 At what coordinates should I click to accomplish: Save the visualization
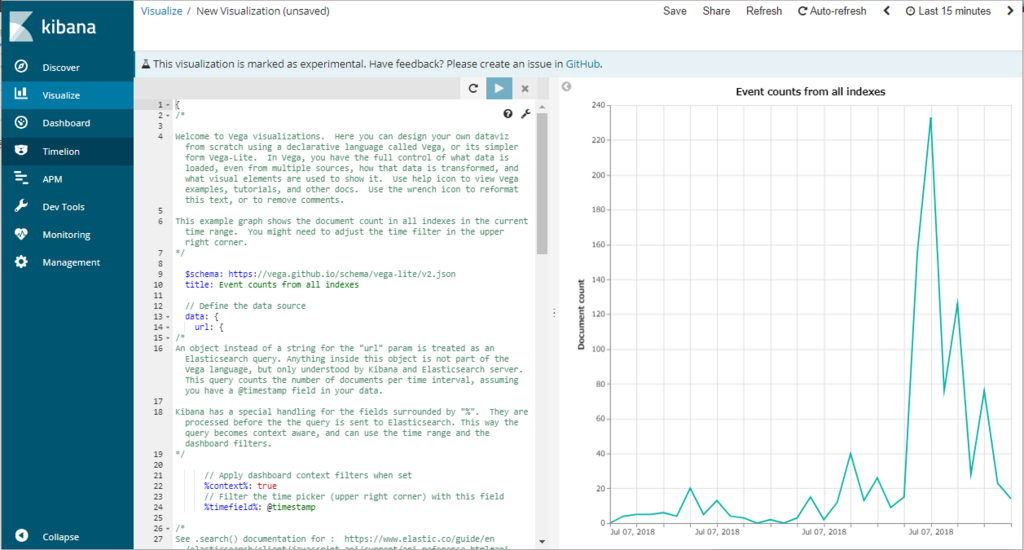[675, 11]
